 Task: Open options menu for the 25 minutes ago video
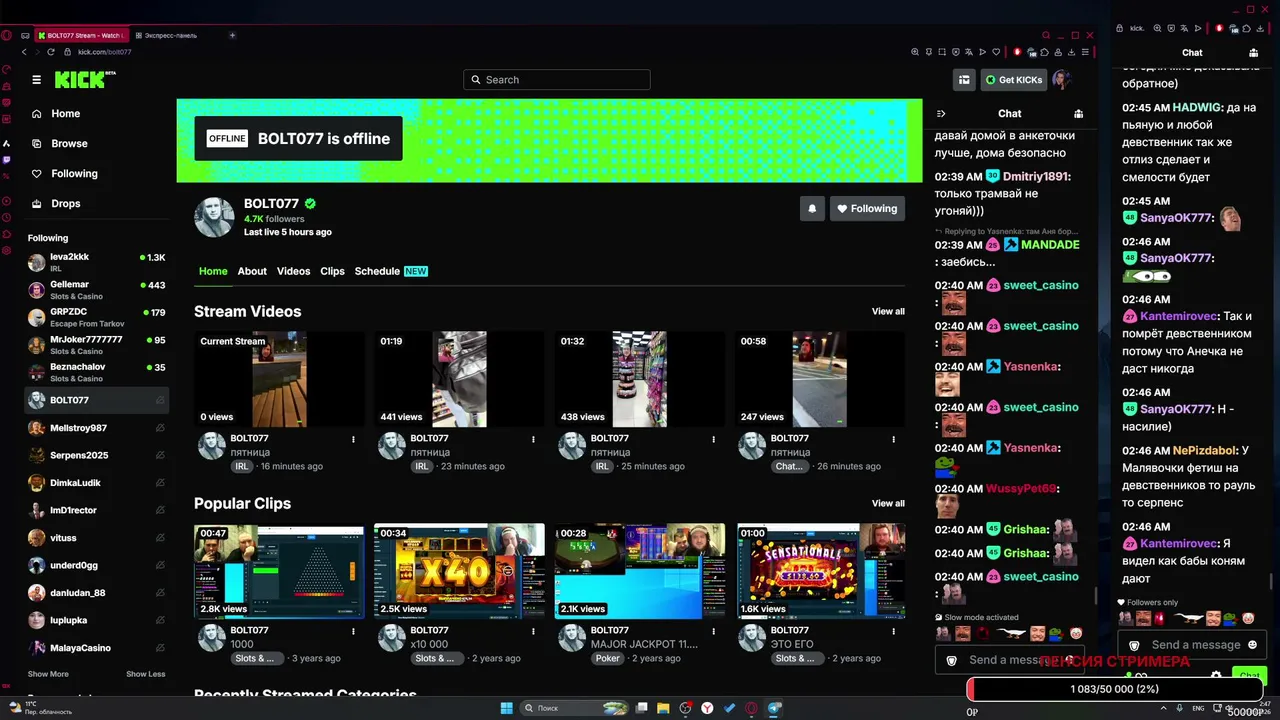click(x=713, y=439)
